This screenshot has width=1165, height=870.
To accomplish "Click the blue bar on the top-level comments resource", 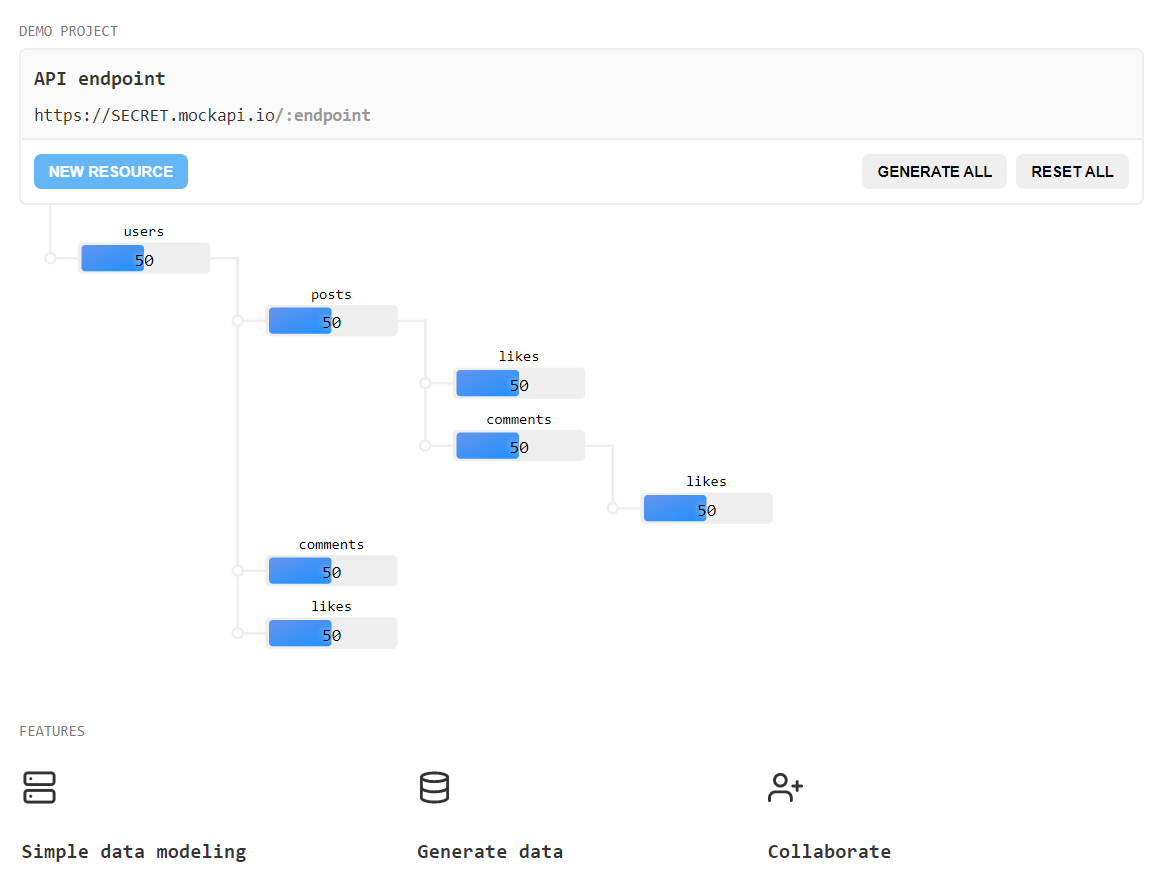I will (x=299, y=571).
